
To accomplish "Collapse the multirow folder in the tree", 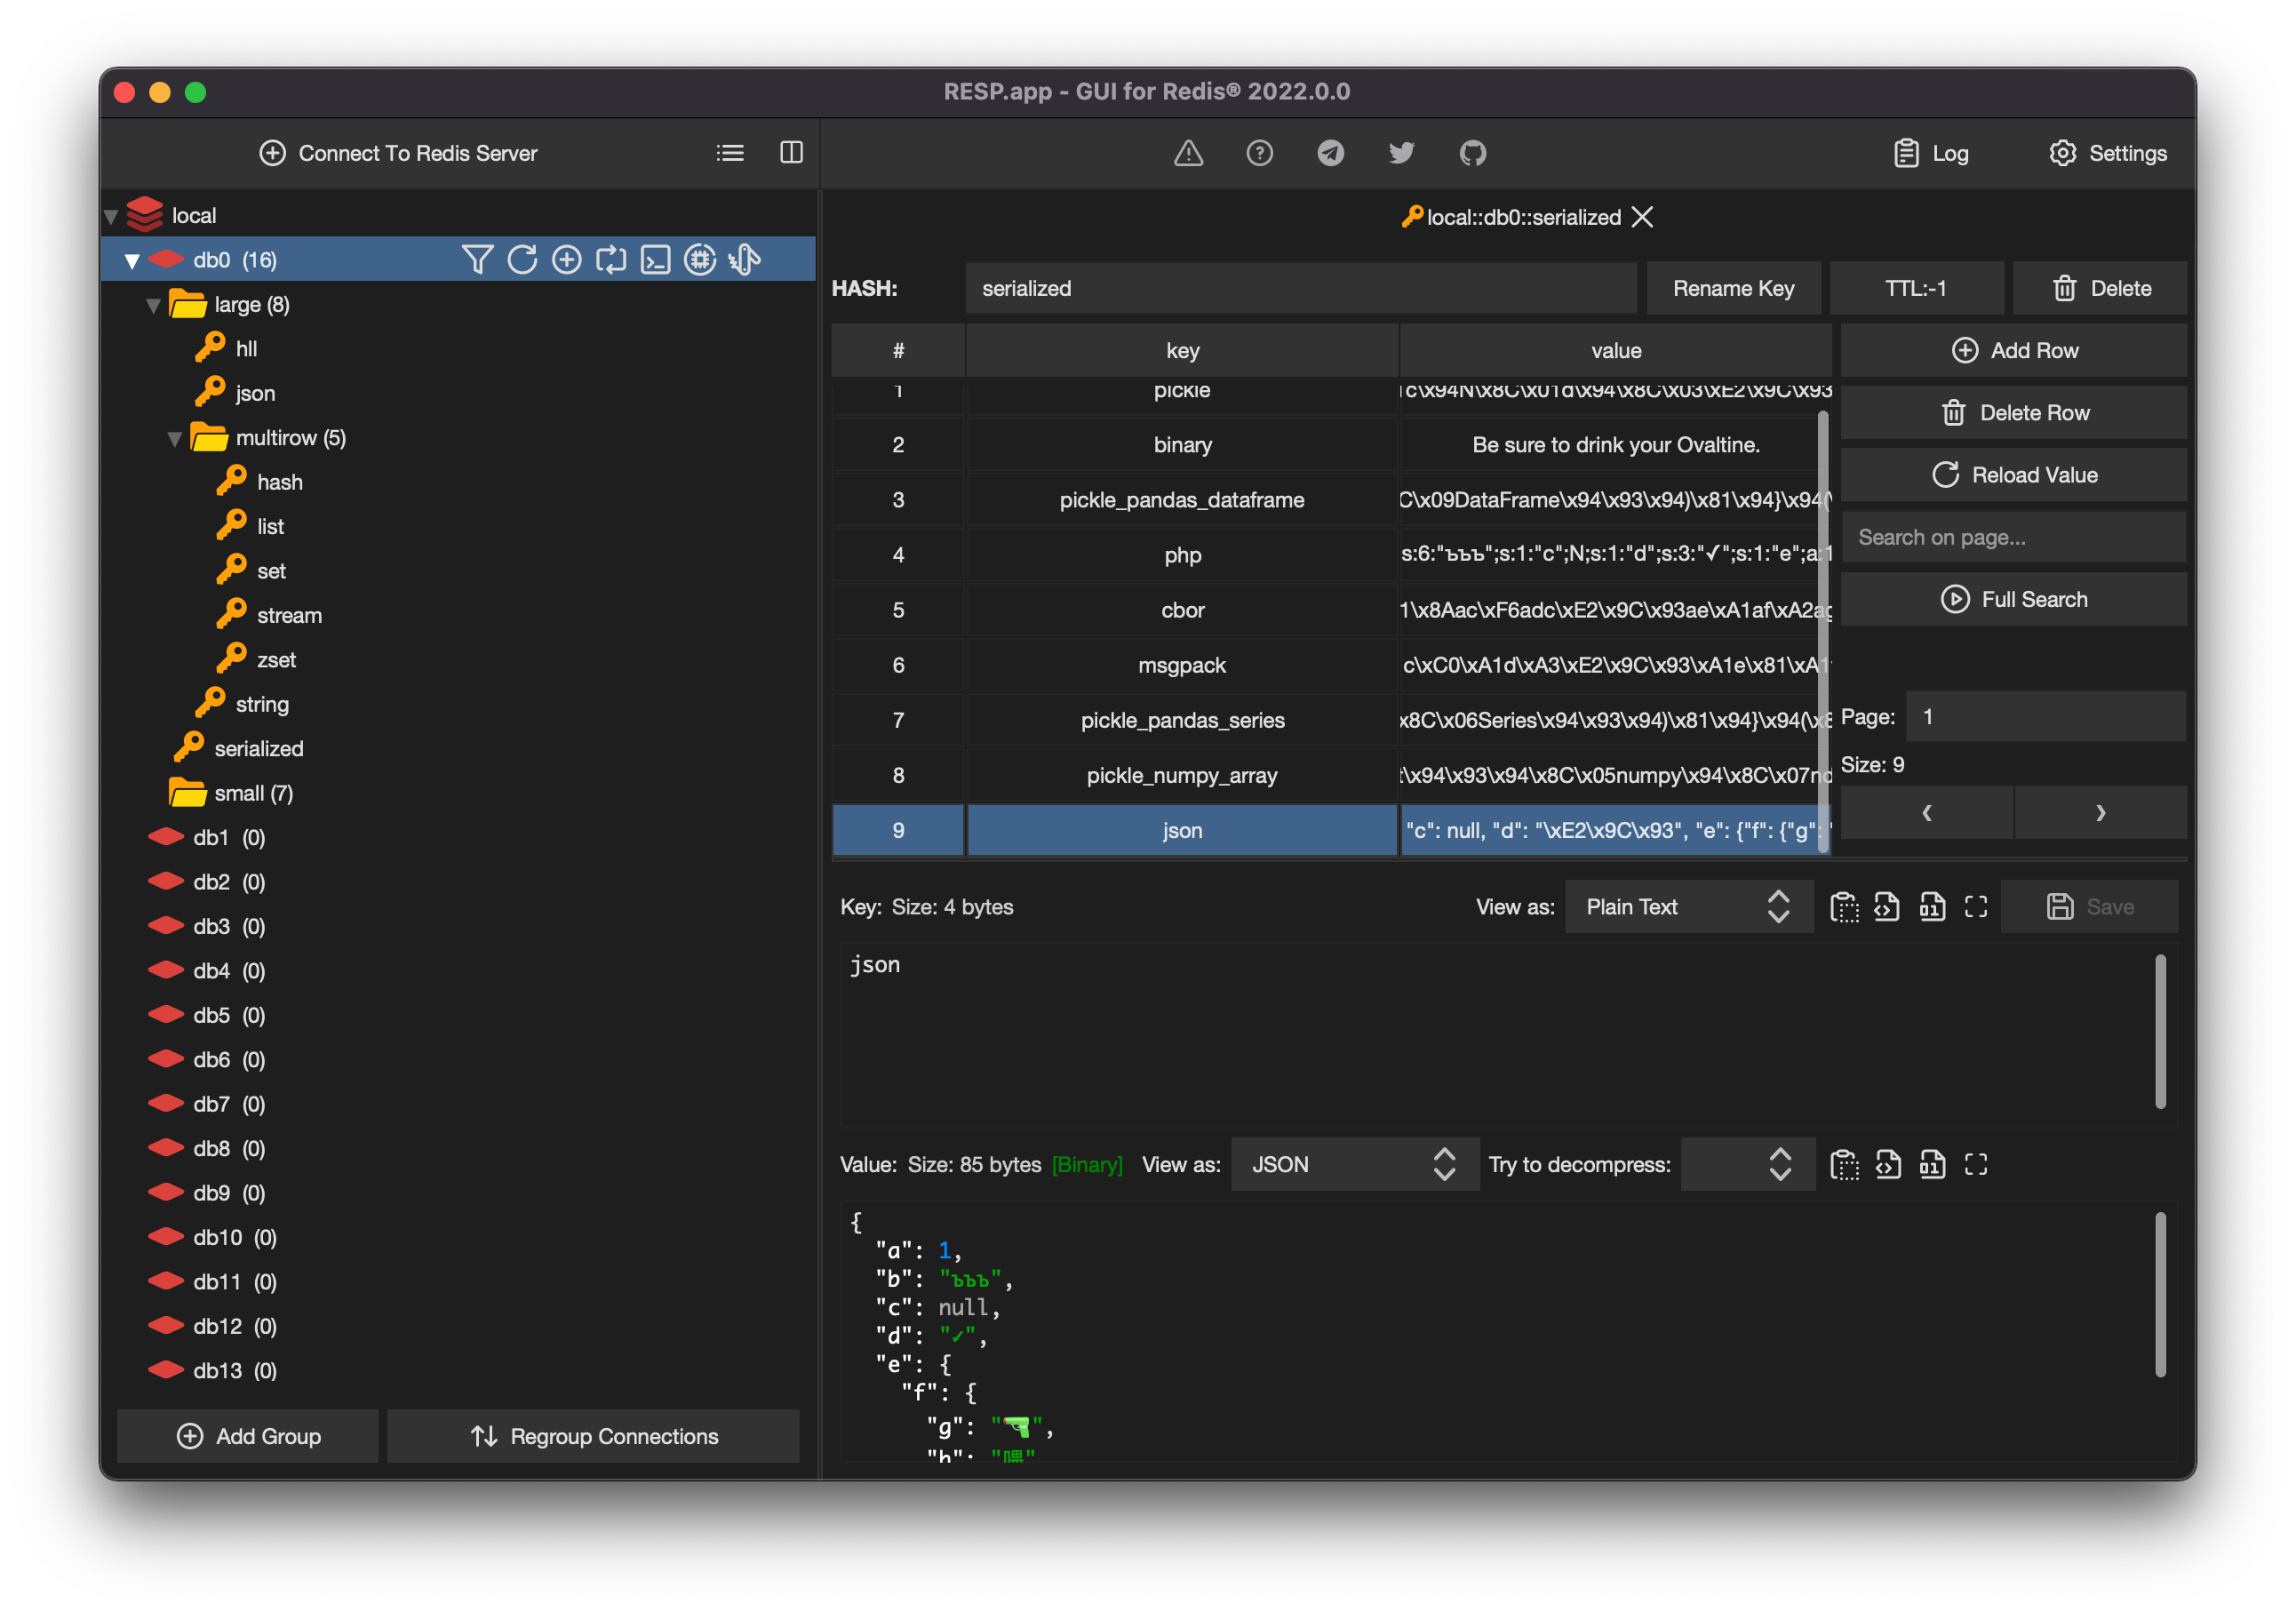I will (175, 437).
